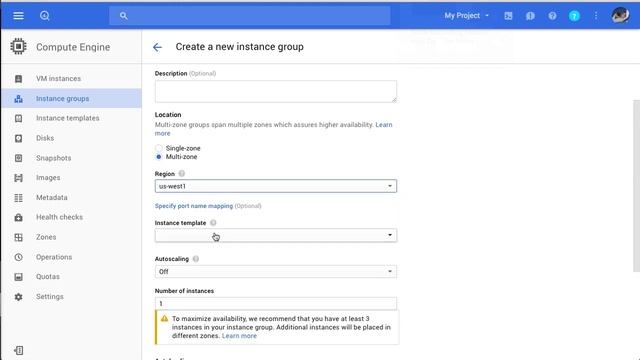Go back using the back arrow
This screenshot has height=360, width=640.
coord(157,47)
